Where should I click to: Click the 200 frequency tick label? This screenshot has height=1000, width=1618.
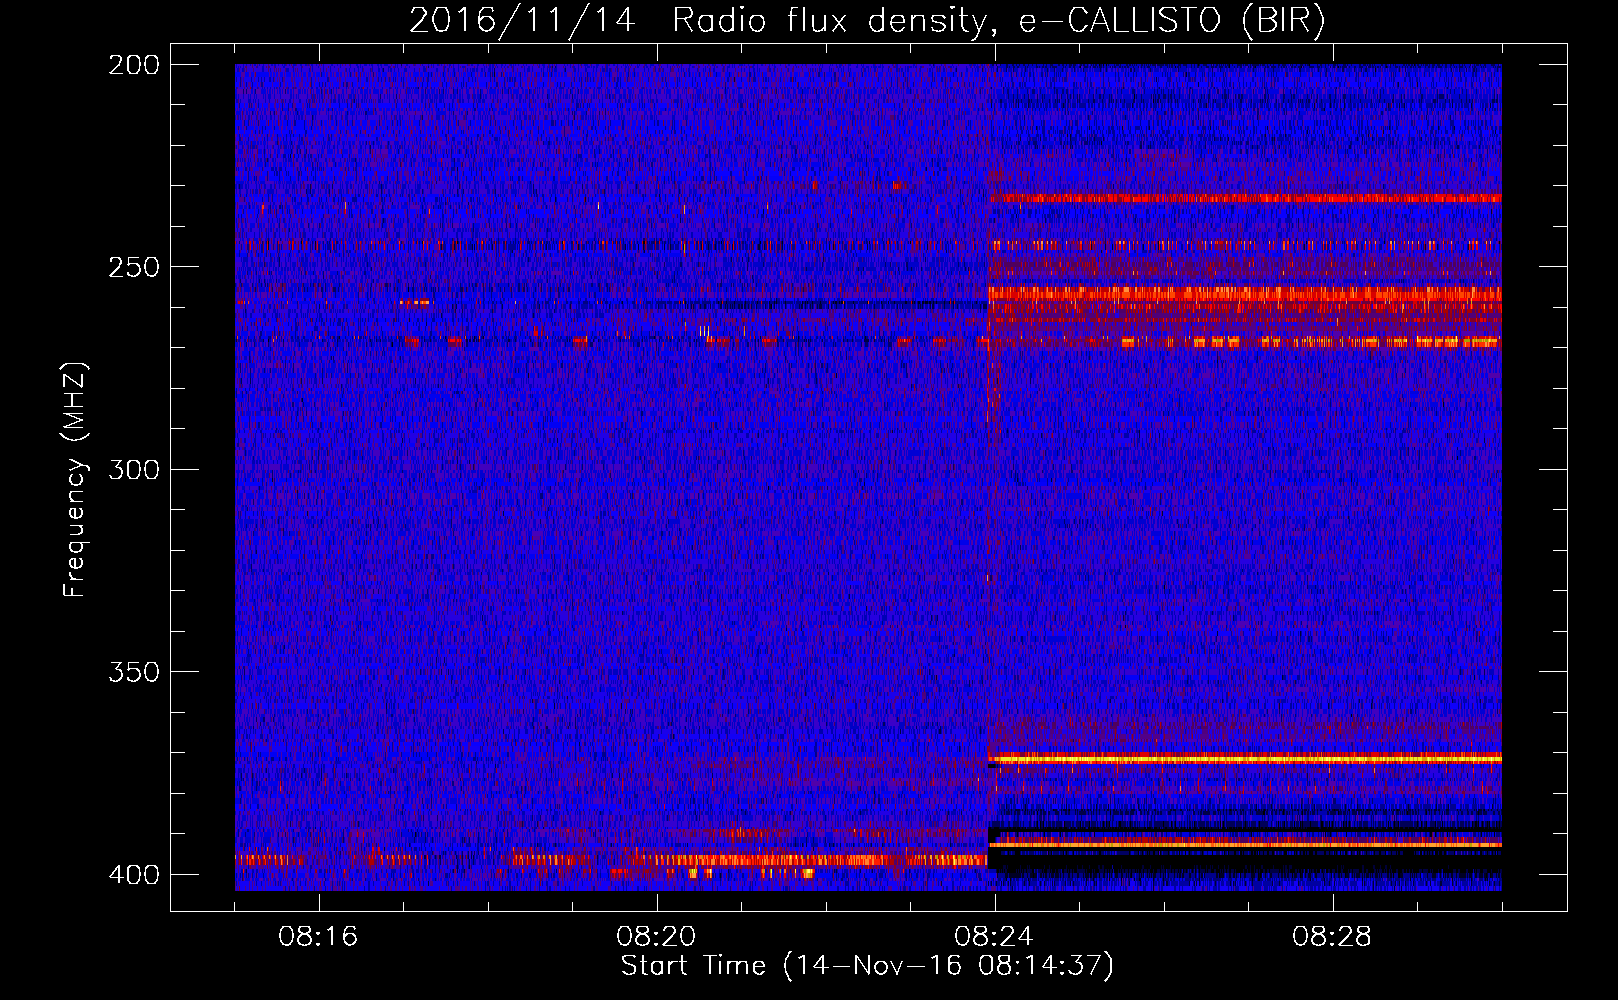[x=133, y=65]
